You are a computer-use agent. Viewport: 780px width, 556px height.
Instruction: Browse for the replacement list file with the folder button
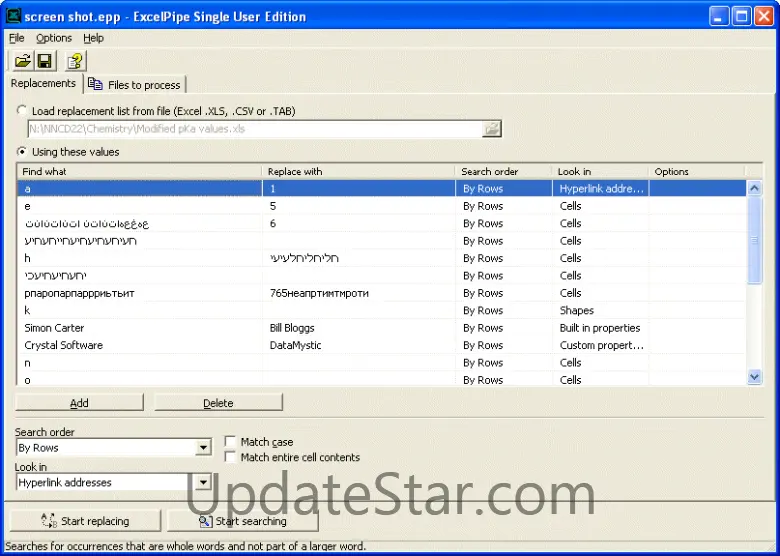(491, 129)
